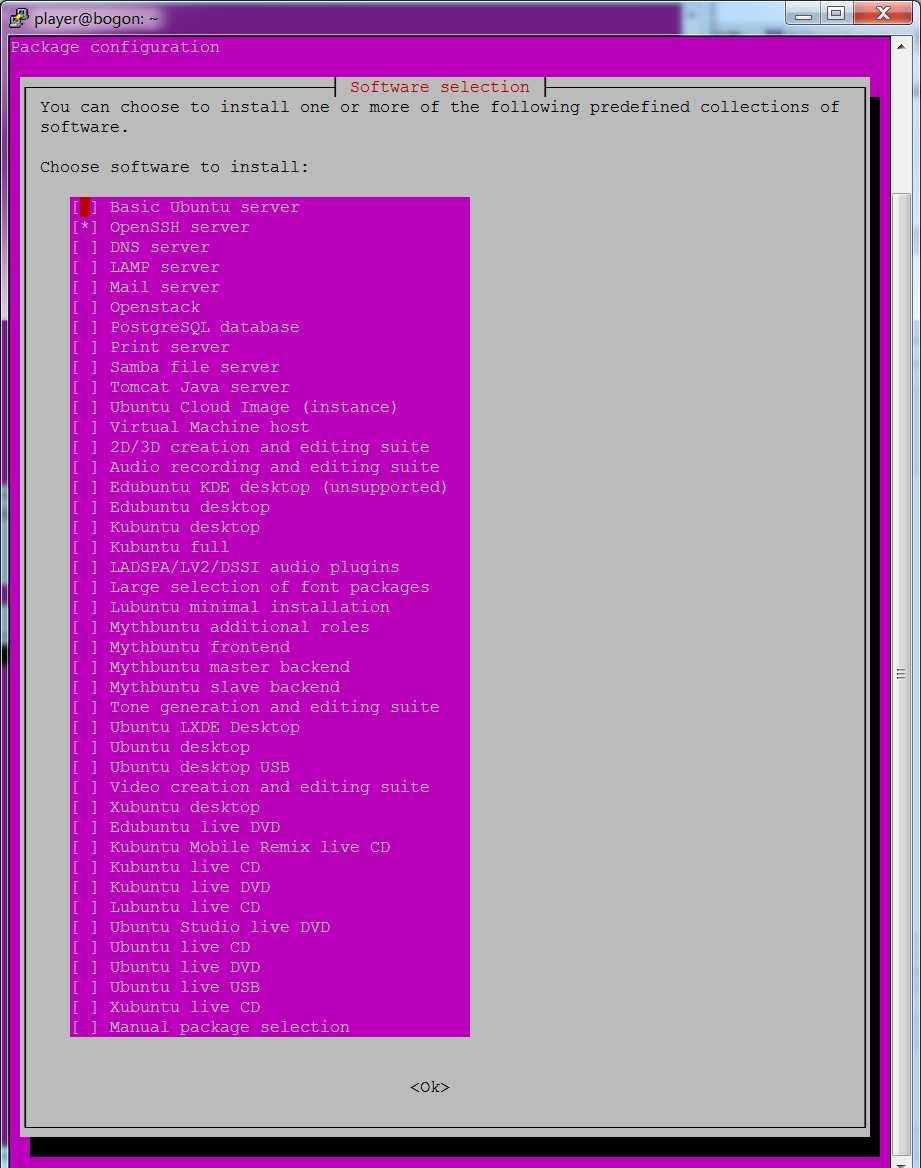Image resolution: width=921 pixels, height=1168 pixels.
Task: Uncheck the OpenSSH server option
Action: point(85,227)
